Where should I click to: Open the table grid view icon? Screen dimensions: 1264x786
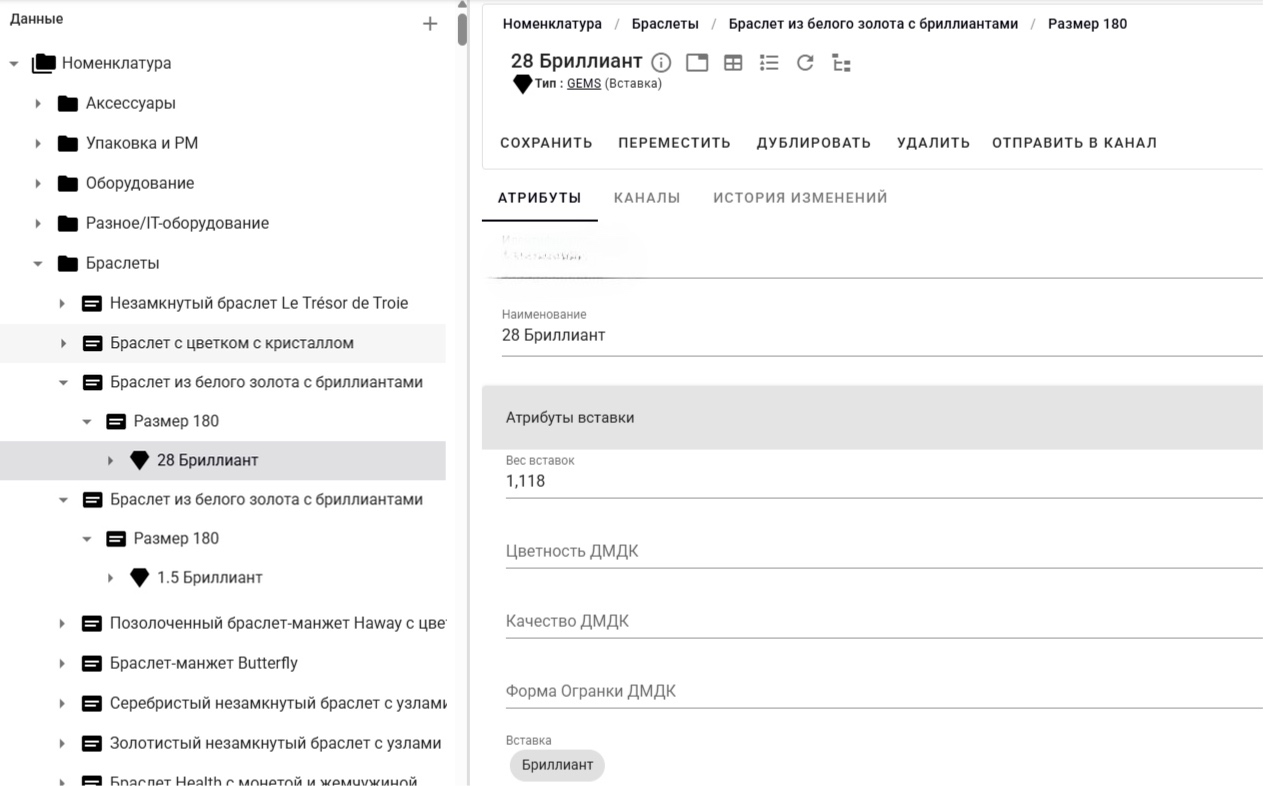(x=733, y=63)
